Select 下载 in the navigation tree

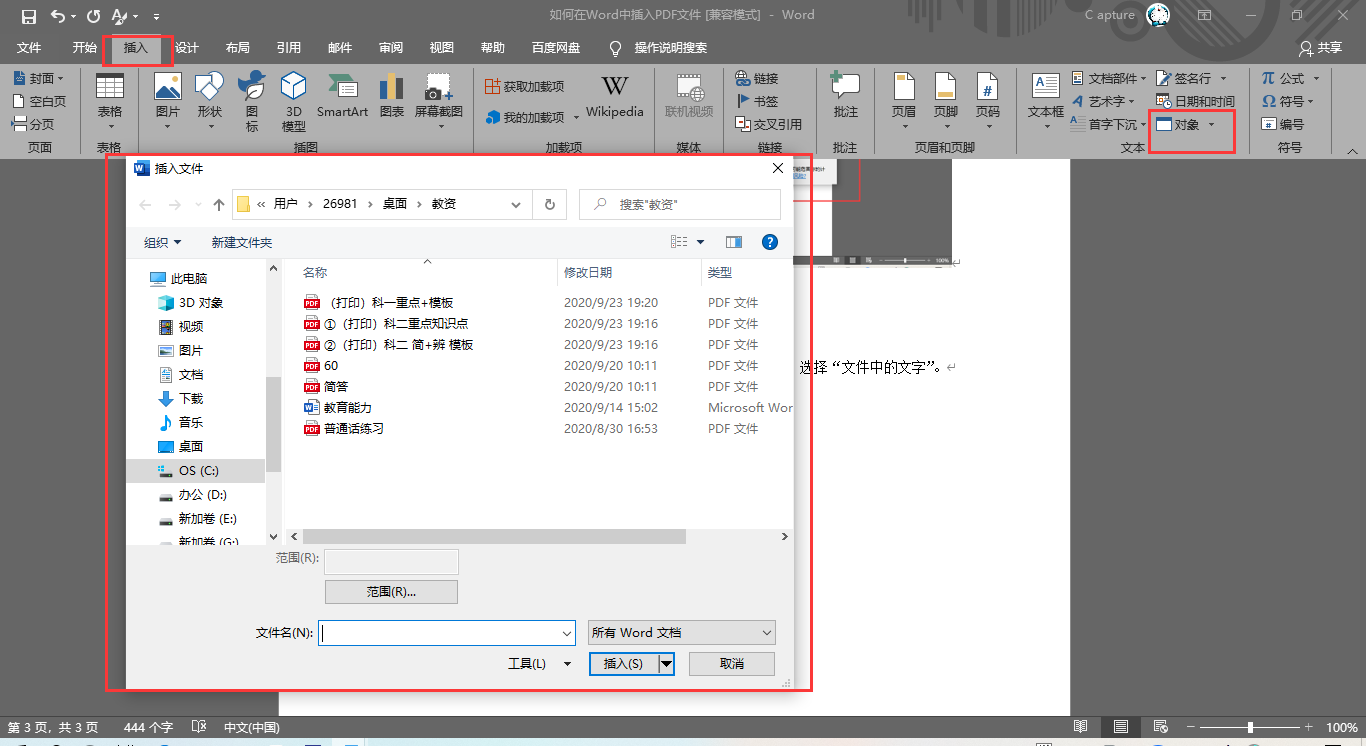coord(191,398)
